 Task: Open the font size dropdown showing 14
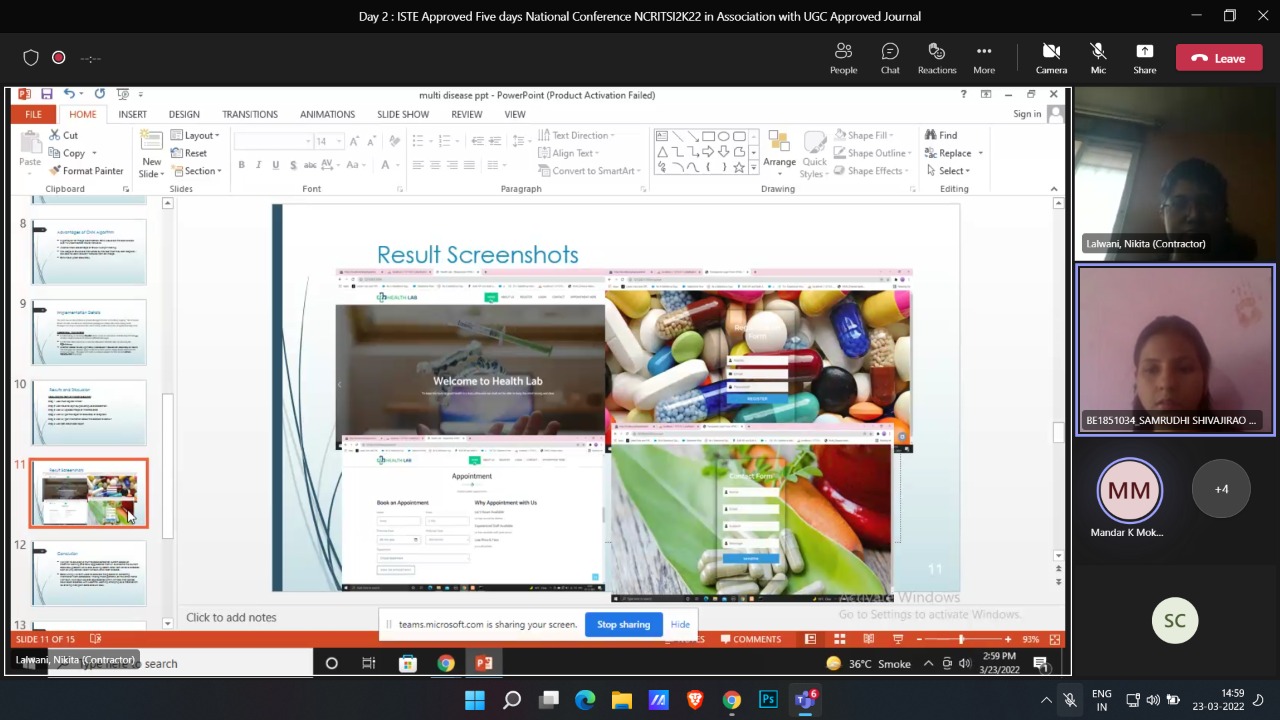pyautogui.click(x=340, y=141)
